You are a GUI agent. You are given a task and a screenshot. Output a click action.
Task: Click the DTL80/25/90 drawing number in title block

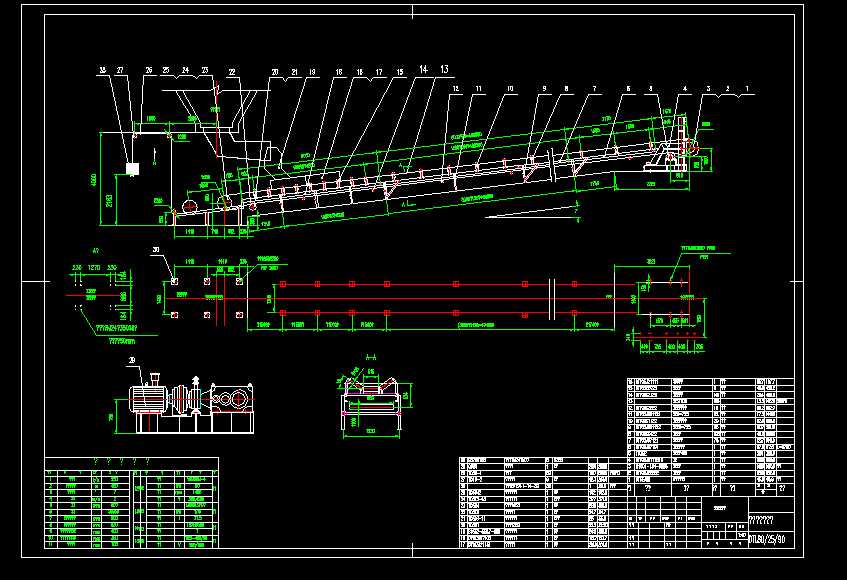(x=768, y=539)
